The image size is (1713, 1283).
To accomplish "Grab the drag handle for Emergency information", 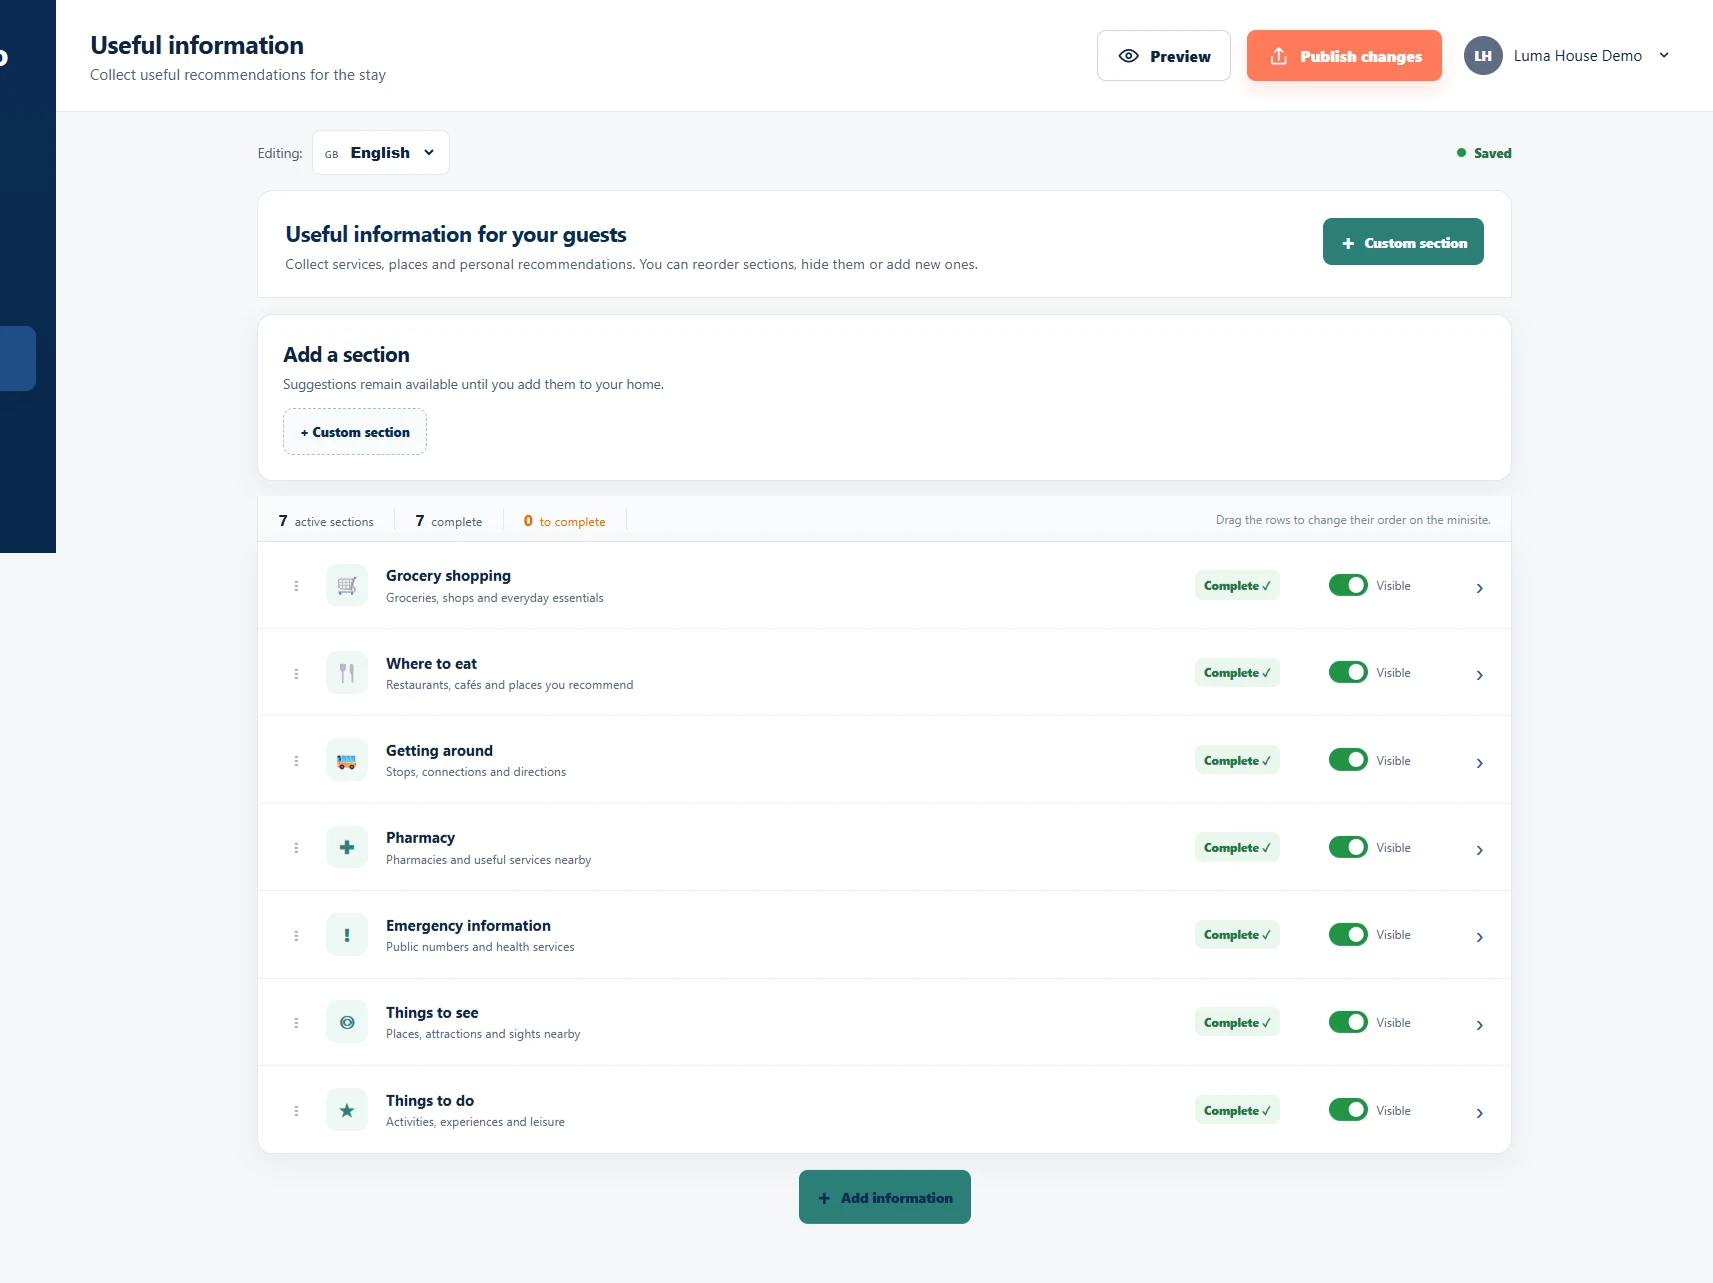I will point(296,935).
